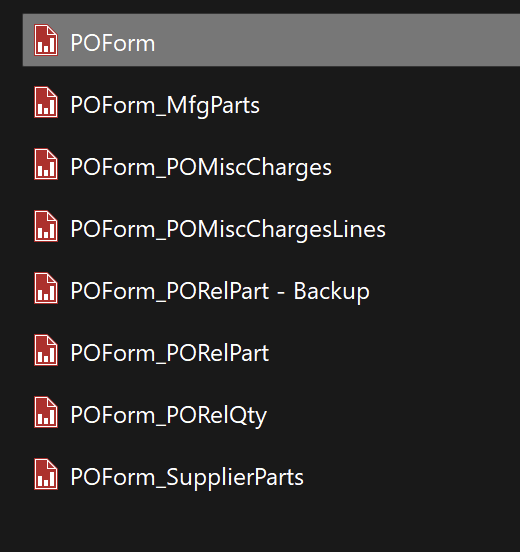Click empty space right of POForm_MfgParts

[387, 106]
